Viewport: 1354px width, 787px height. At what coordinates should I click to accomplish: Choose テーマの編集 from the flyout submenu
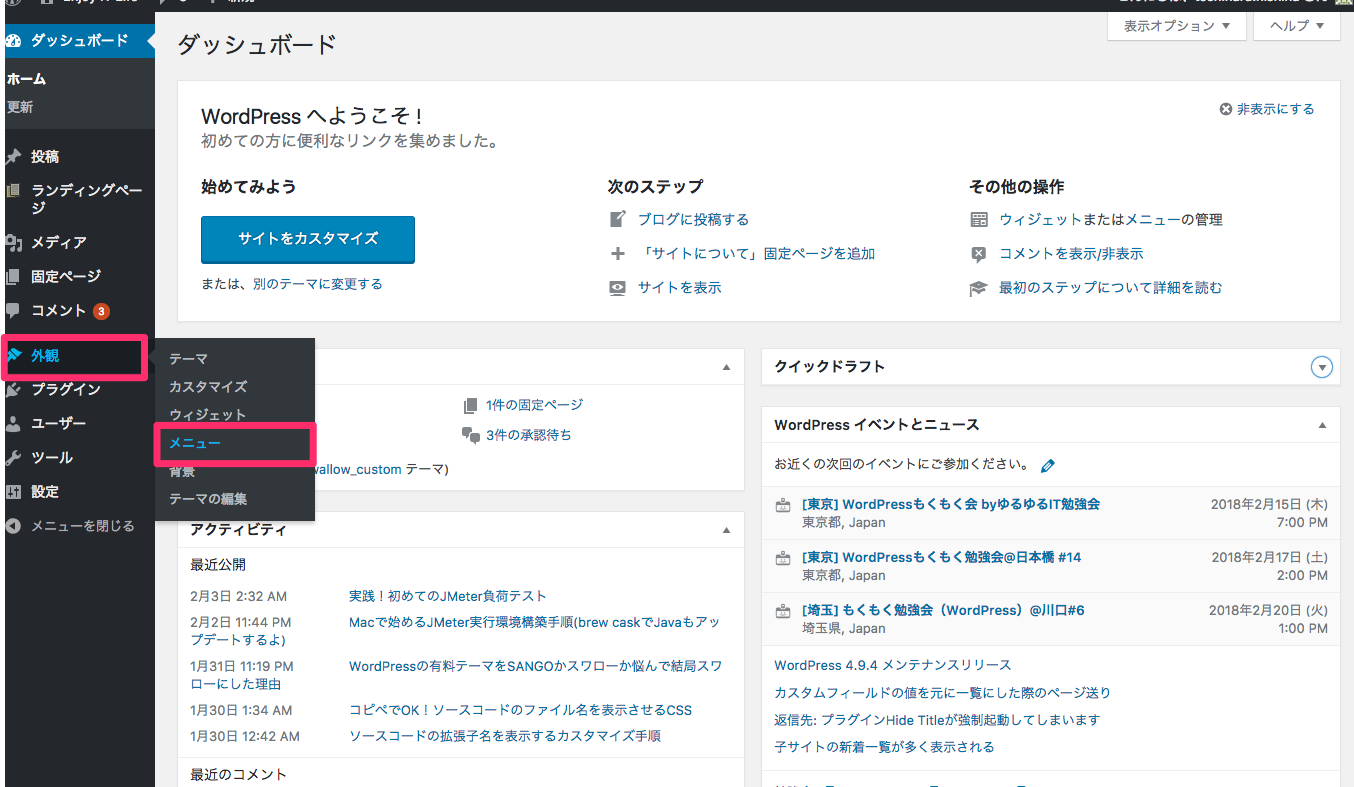coord(208,499)
